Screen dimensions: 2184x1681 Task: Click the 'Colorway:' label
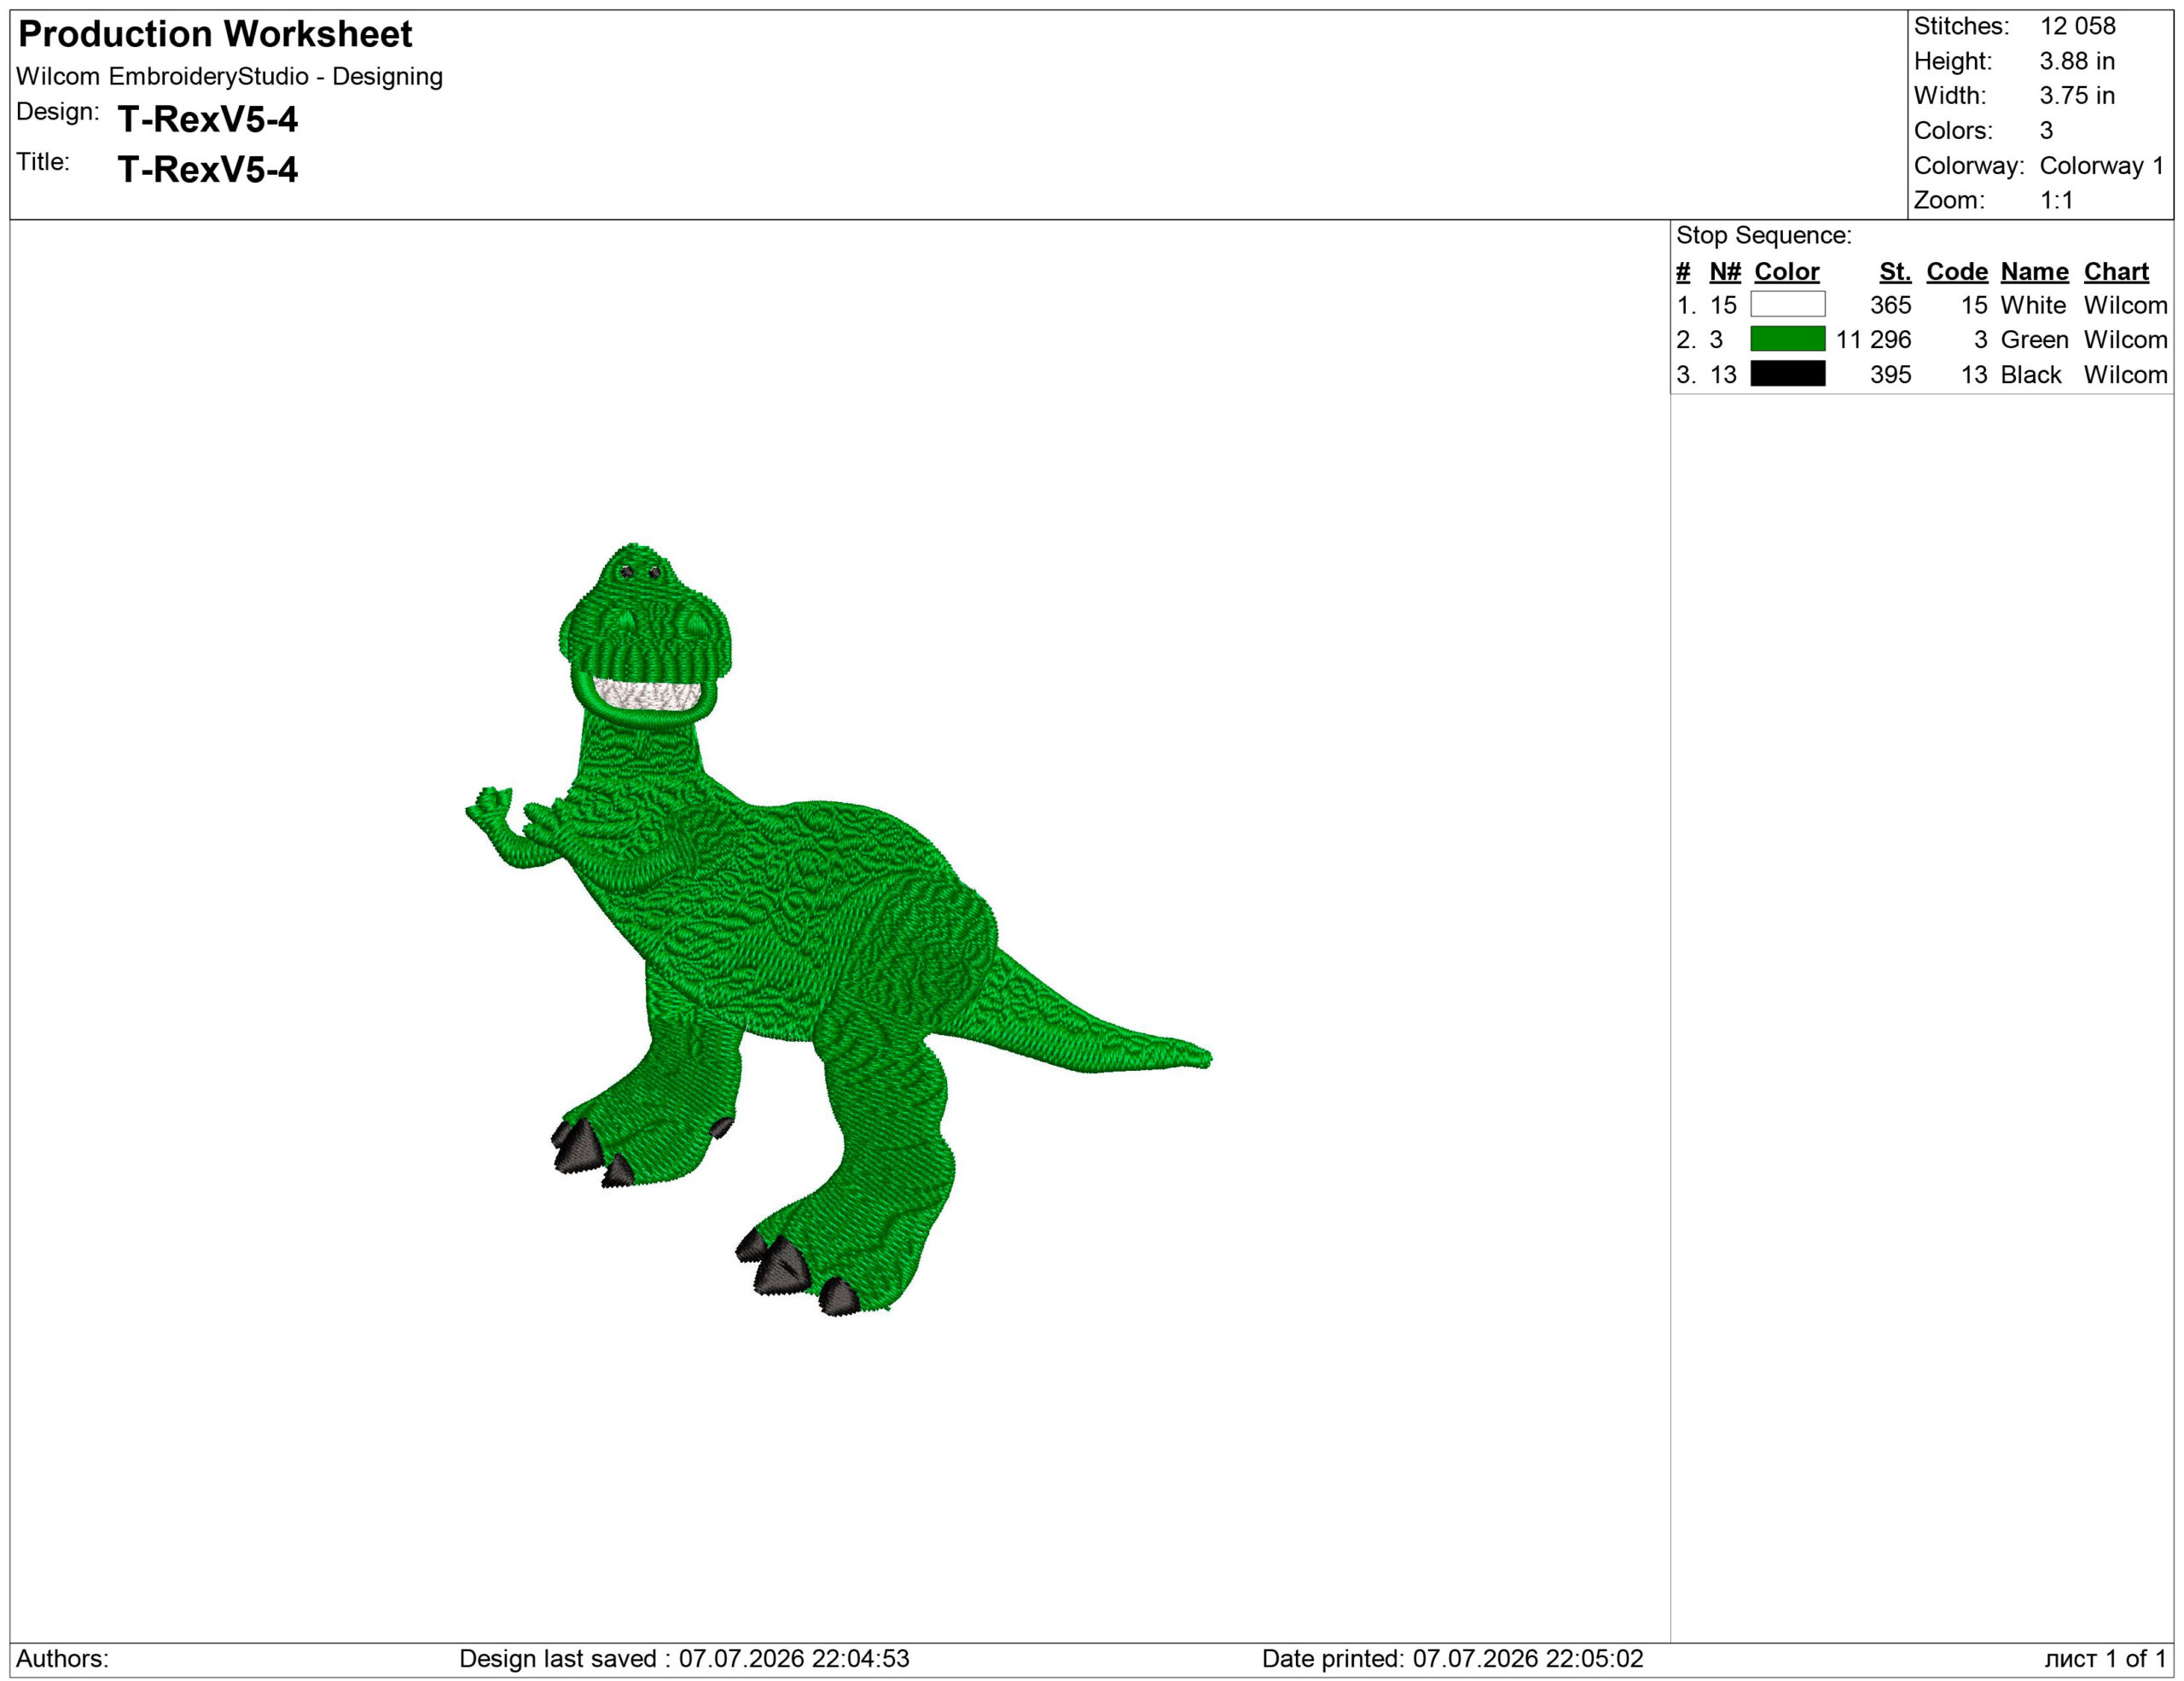(1969, 165)
